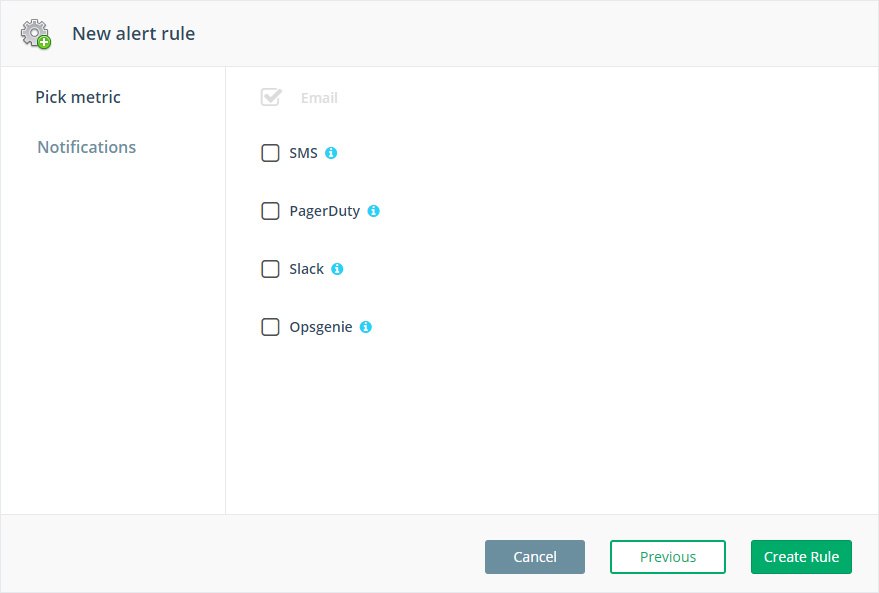Viewport: 879px width, 593px height.
Task: Click the green Create Rule button
Action: click(801, 557)
